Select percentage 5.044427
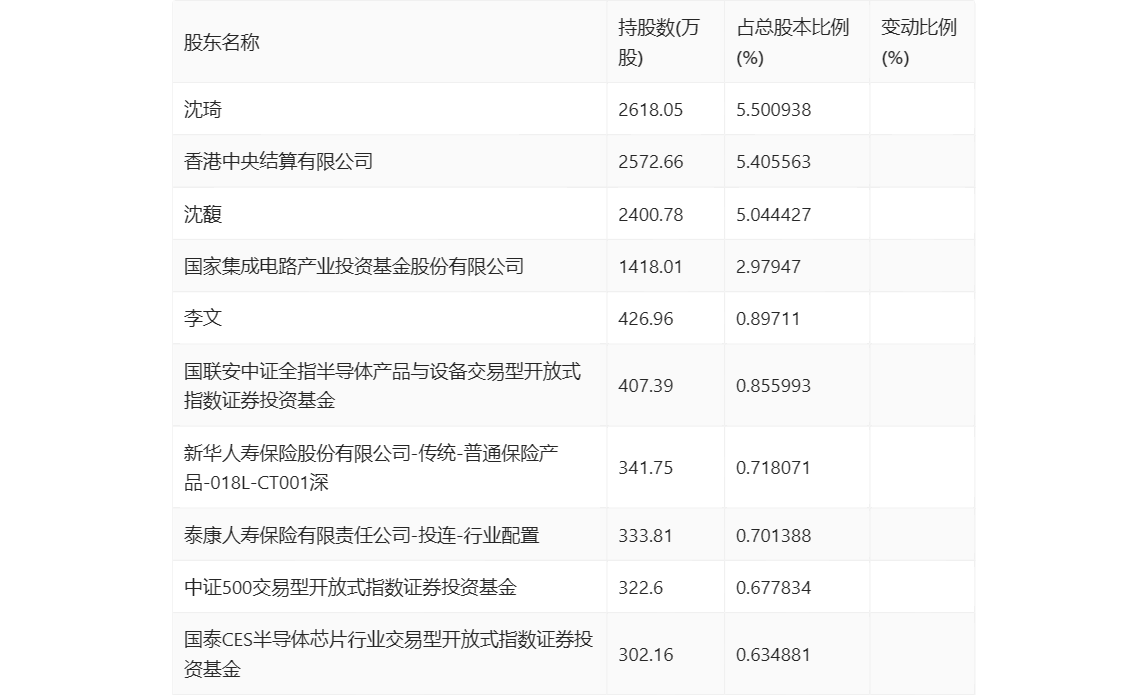 (773, 215)
